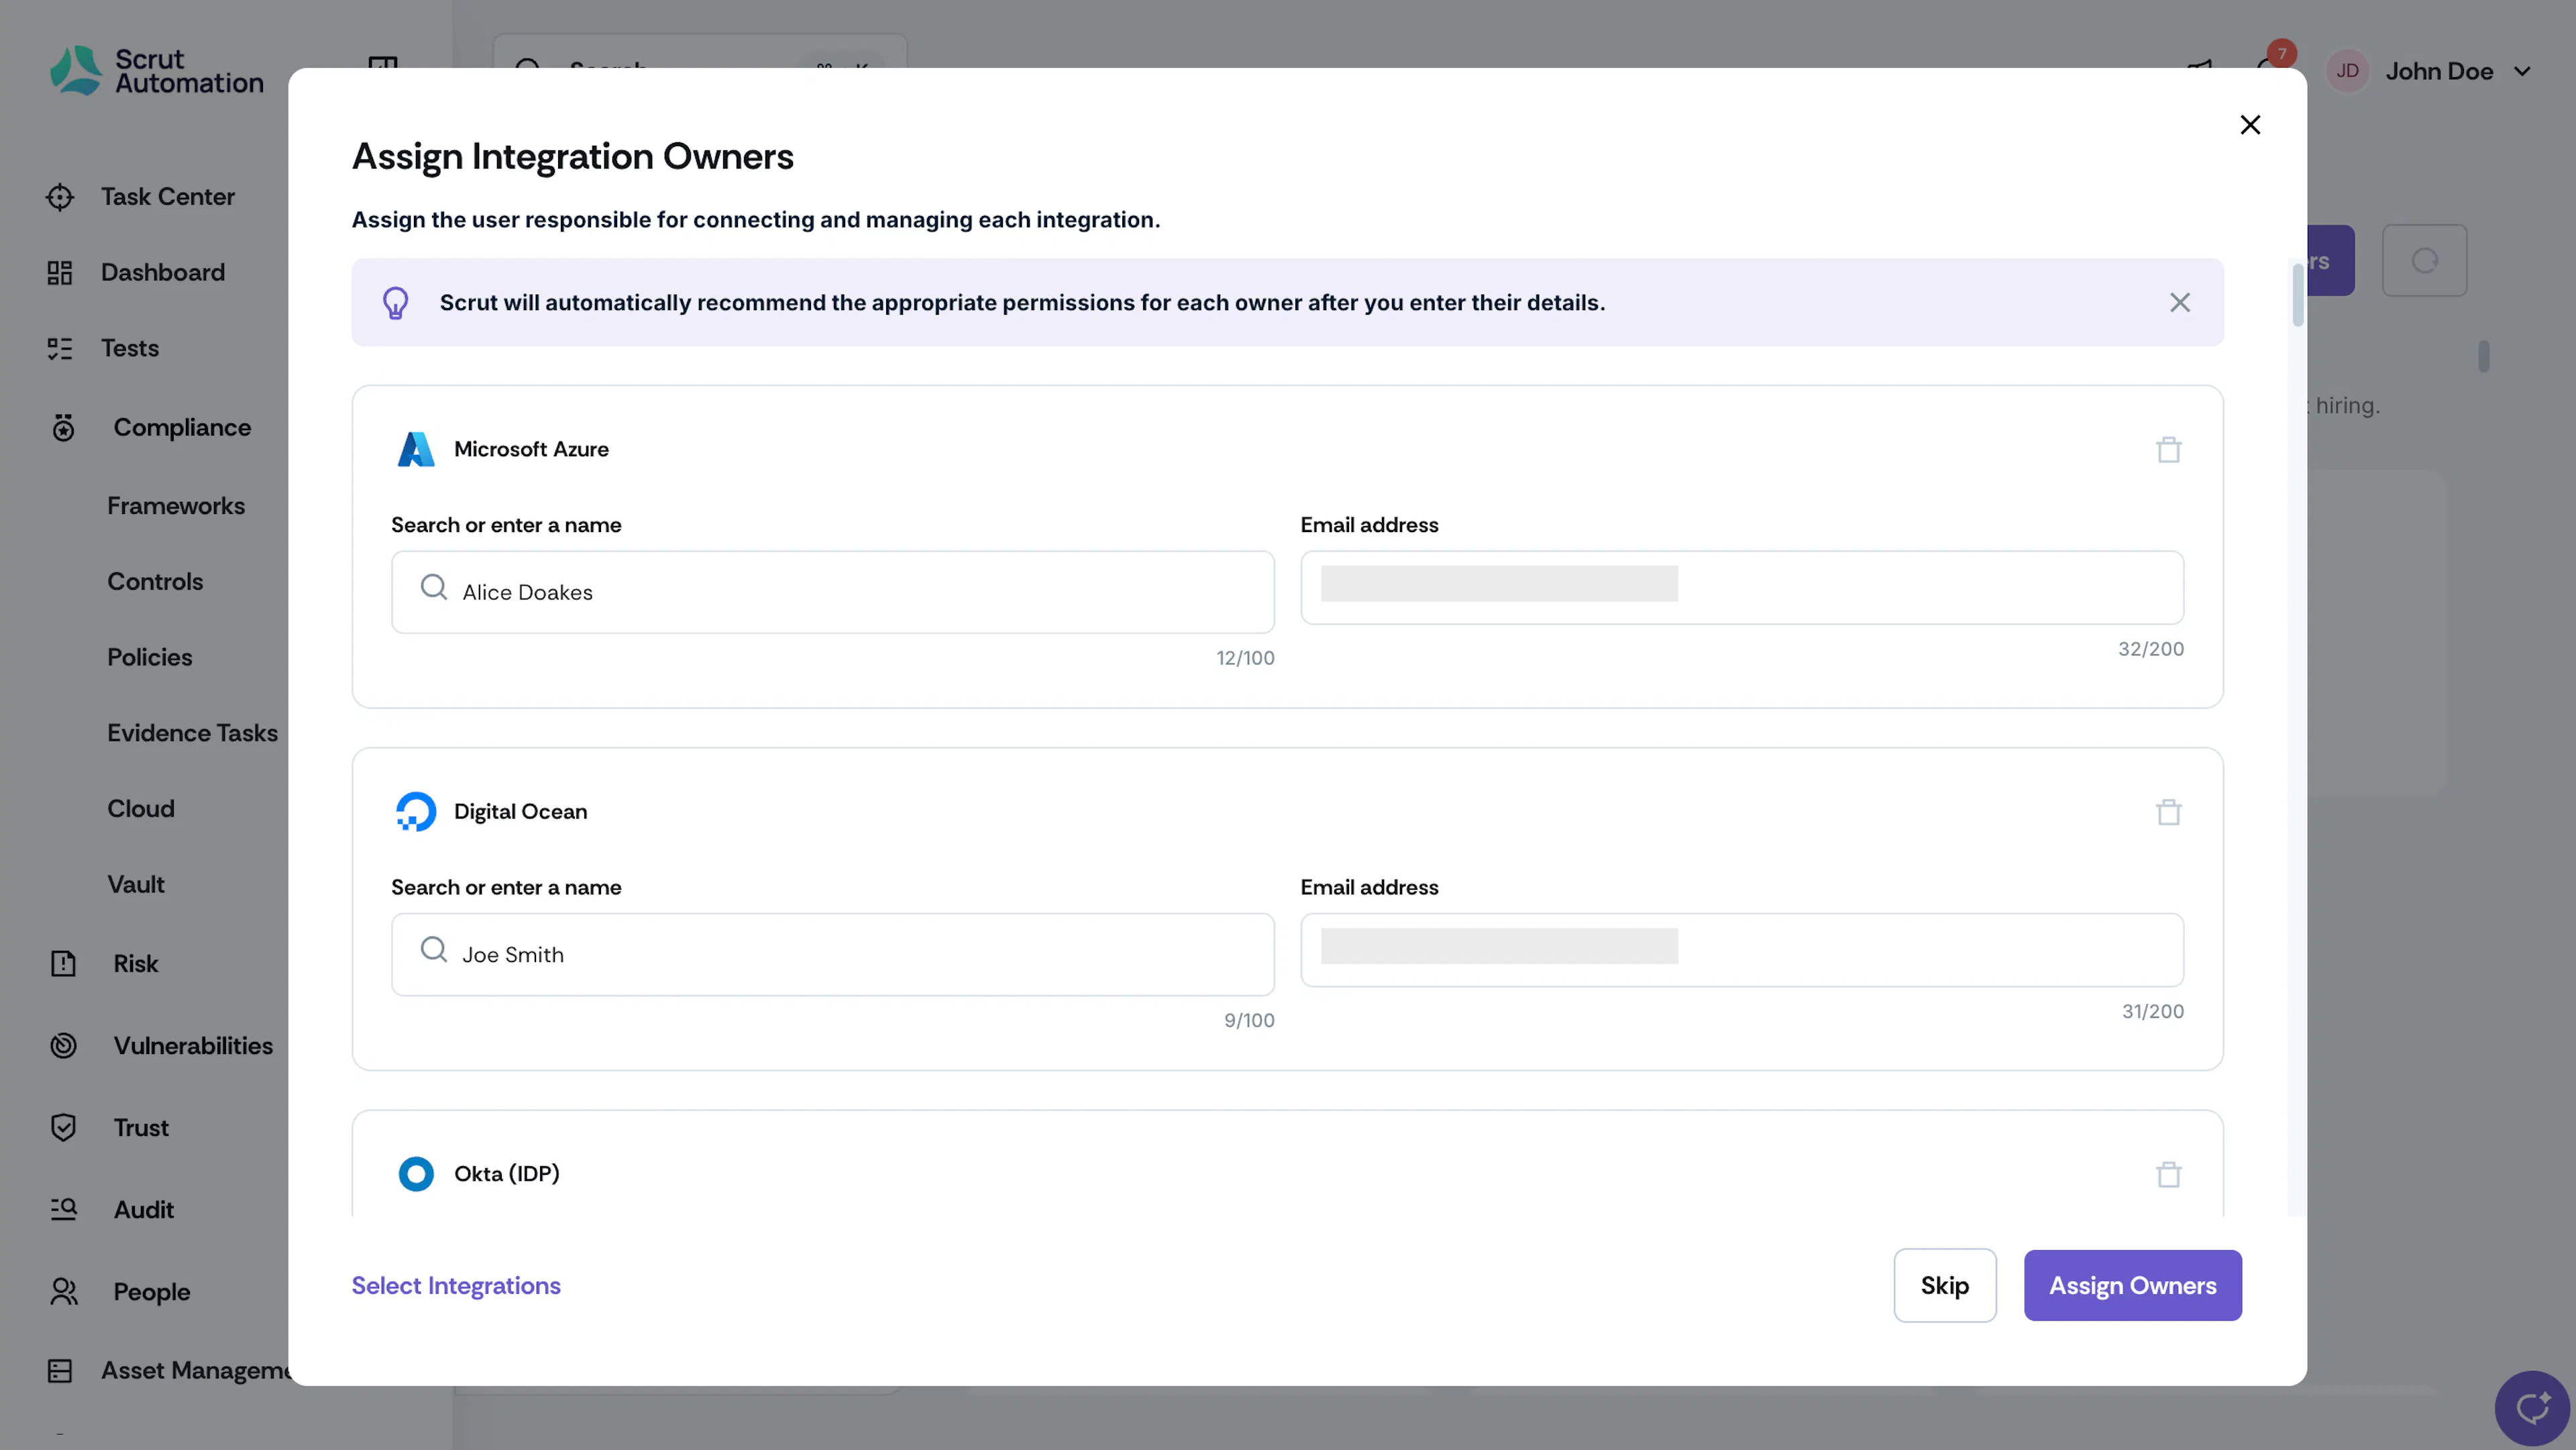Go to Tests in the sidebar
The image size is (2576, 1450).
point(103,348)
